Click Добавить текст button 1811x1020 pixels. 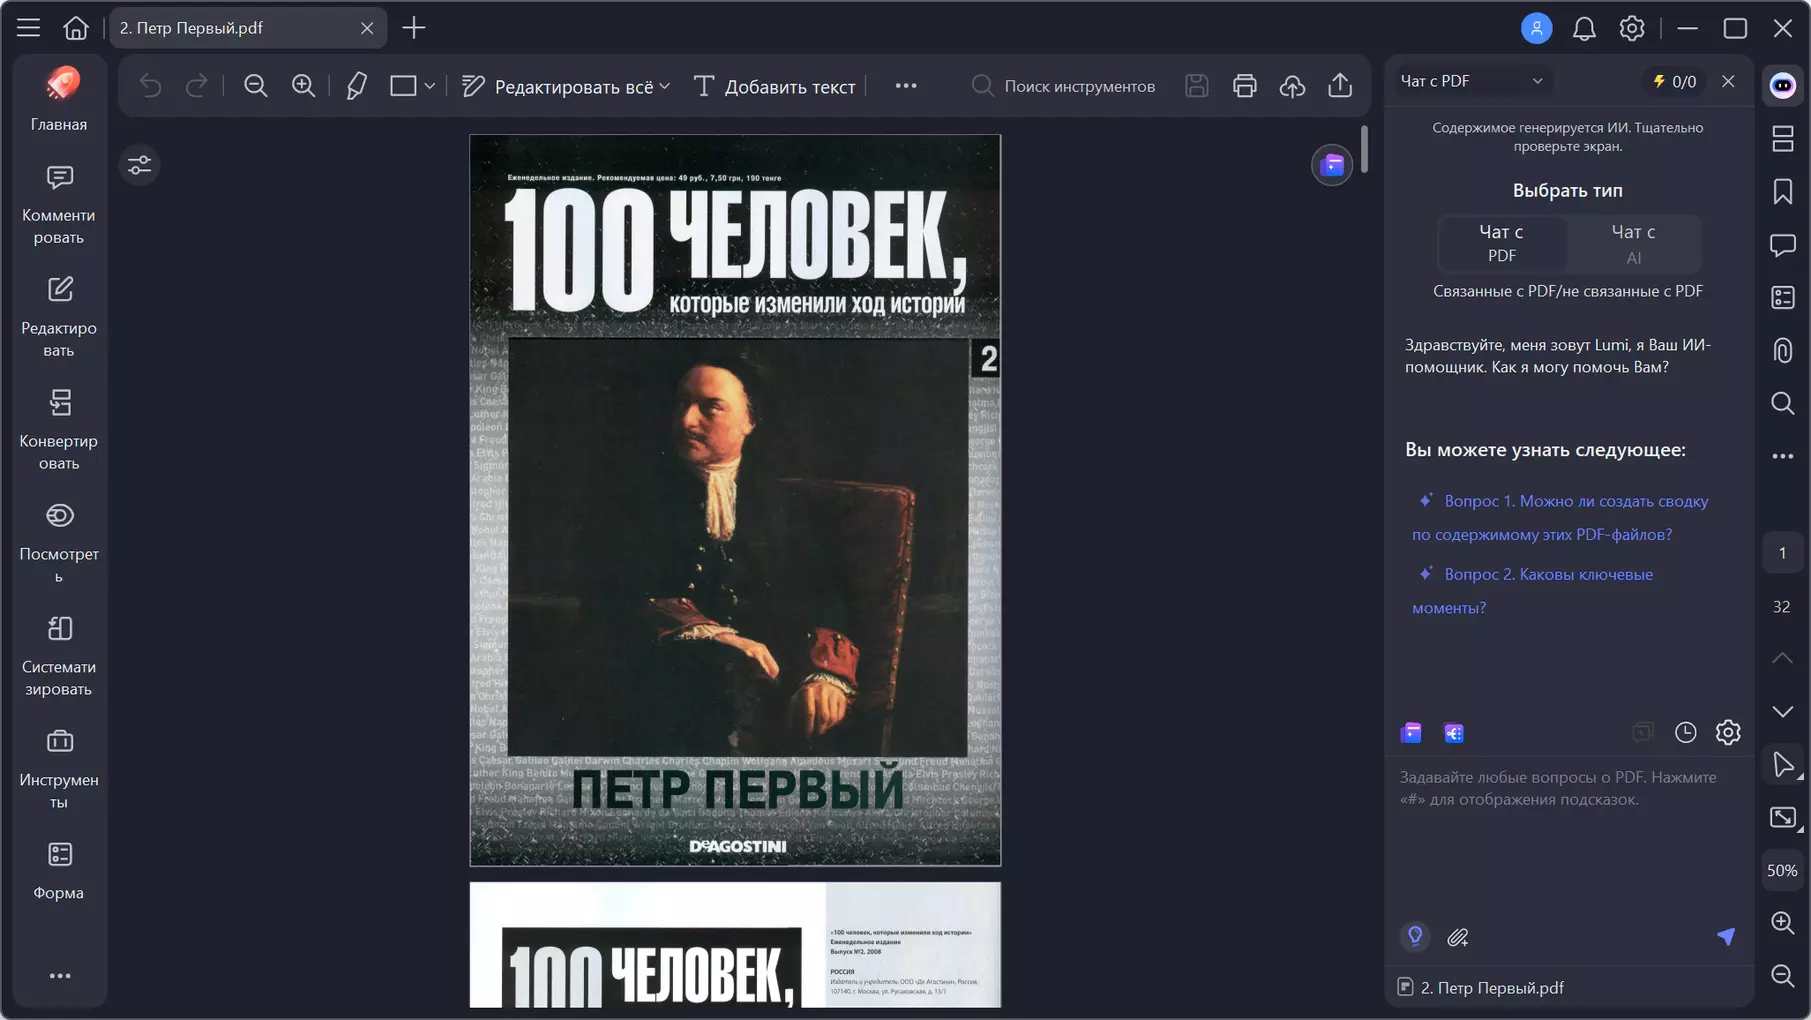tap(774, 86)
